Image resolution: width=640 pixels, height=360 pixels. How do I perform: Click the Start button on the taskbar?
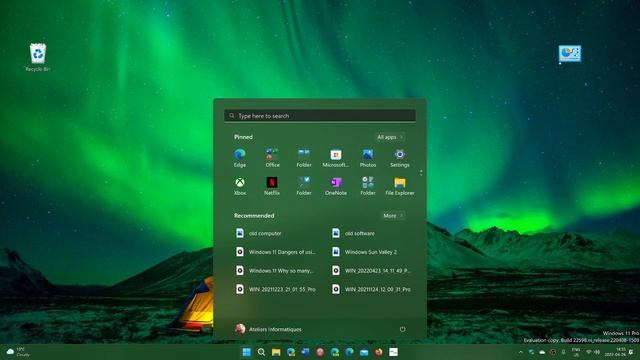coord(247,352)
